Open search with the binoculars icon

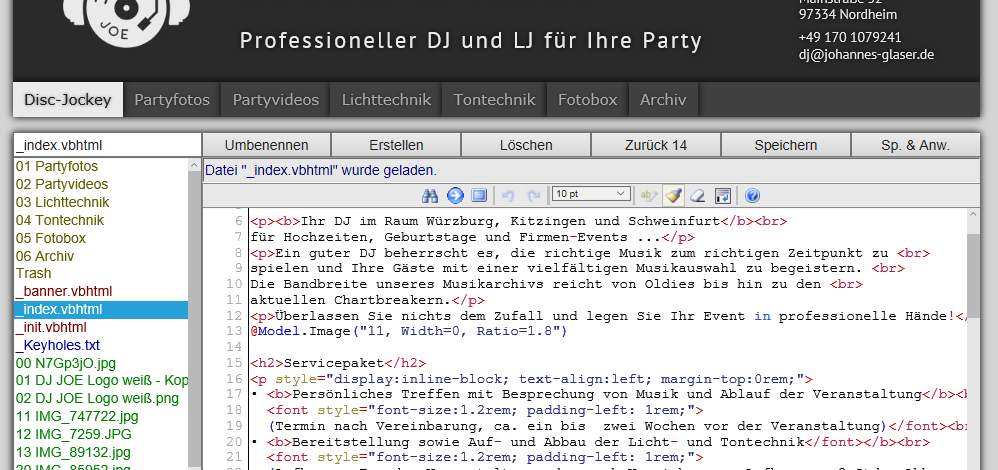(430, 195)
